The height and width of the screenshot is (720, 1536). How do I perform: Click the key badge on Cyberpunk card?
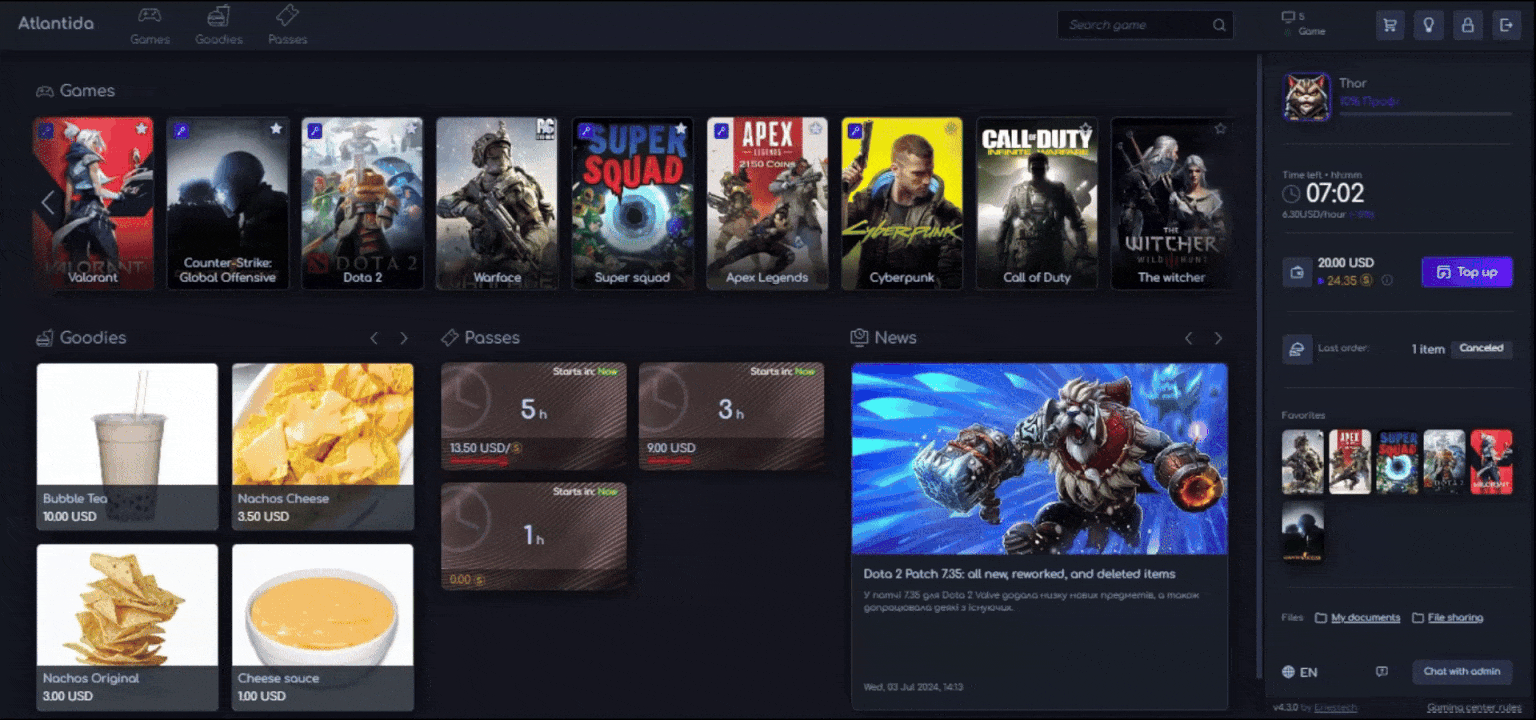coord(855,131)
